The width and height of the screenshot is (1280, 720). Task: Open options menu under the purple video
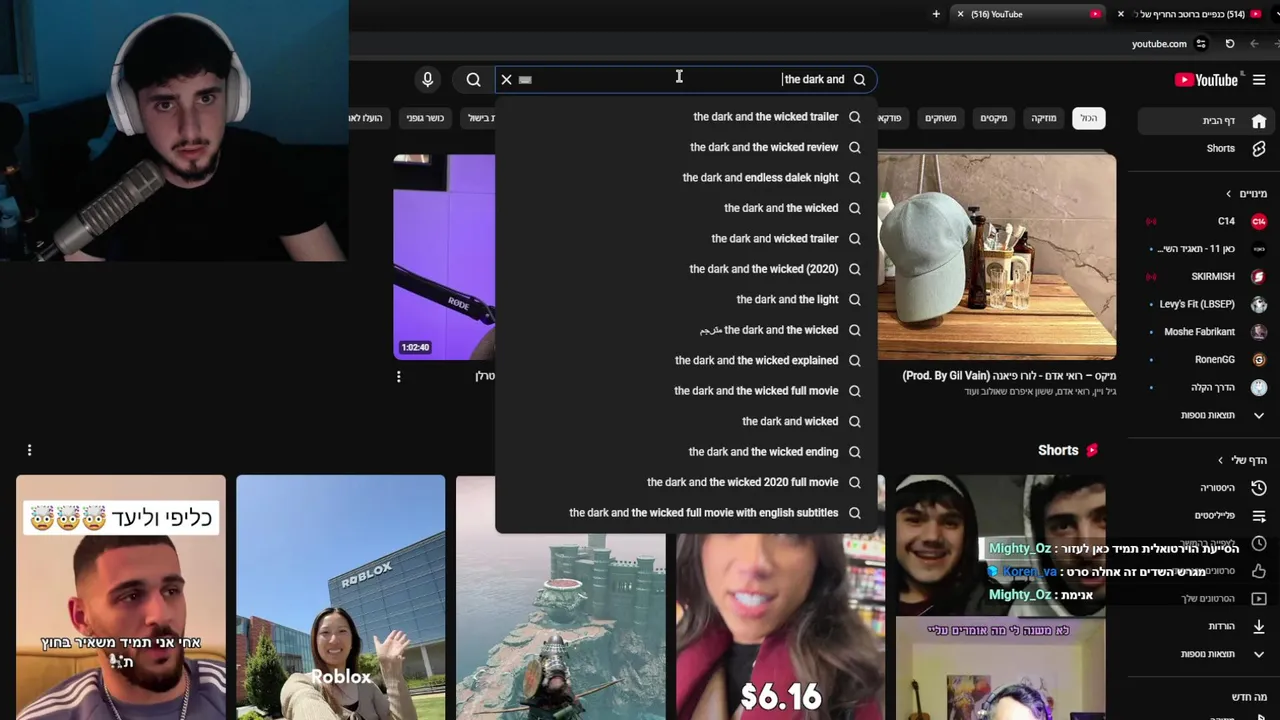pos(398,377)
